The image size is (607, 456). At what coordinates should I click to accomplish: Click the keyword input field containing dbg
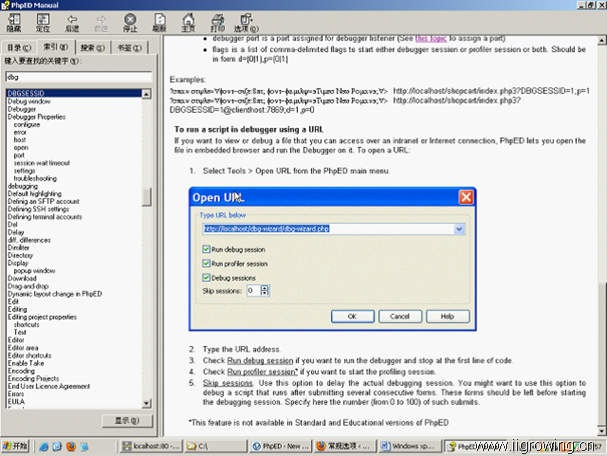click(x=79, y=77)
